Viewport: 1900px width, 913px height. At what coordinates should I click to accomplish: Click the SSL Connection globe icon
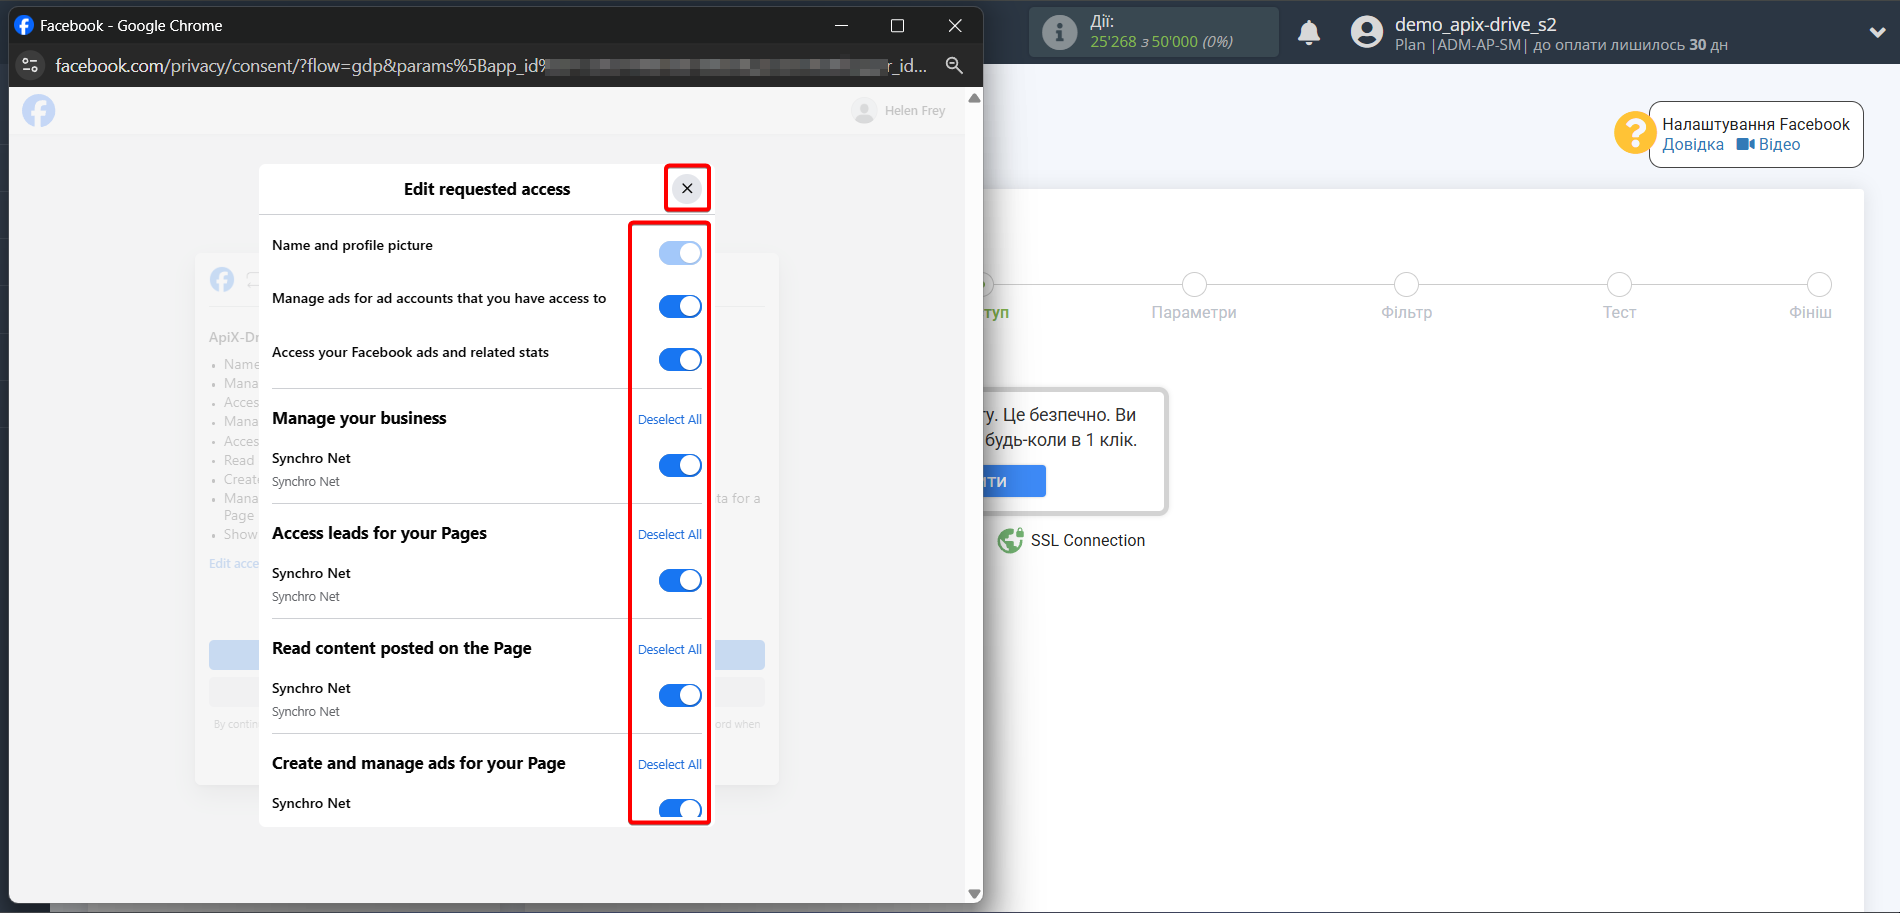pos(1010,540)
